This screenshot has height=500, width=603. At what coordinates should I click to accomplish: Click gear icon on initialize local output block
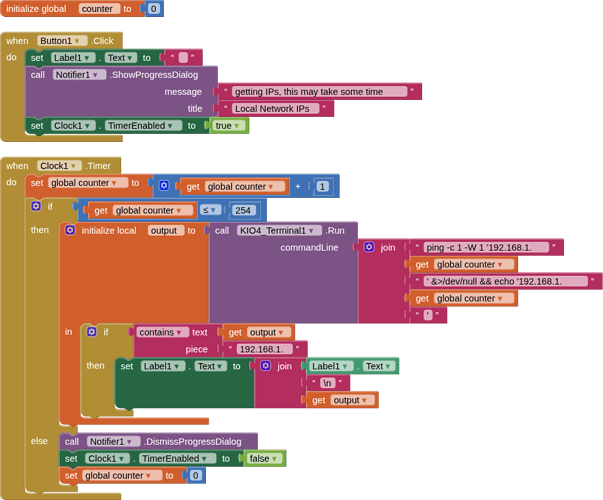(70, 230)
